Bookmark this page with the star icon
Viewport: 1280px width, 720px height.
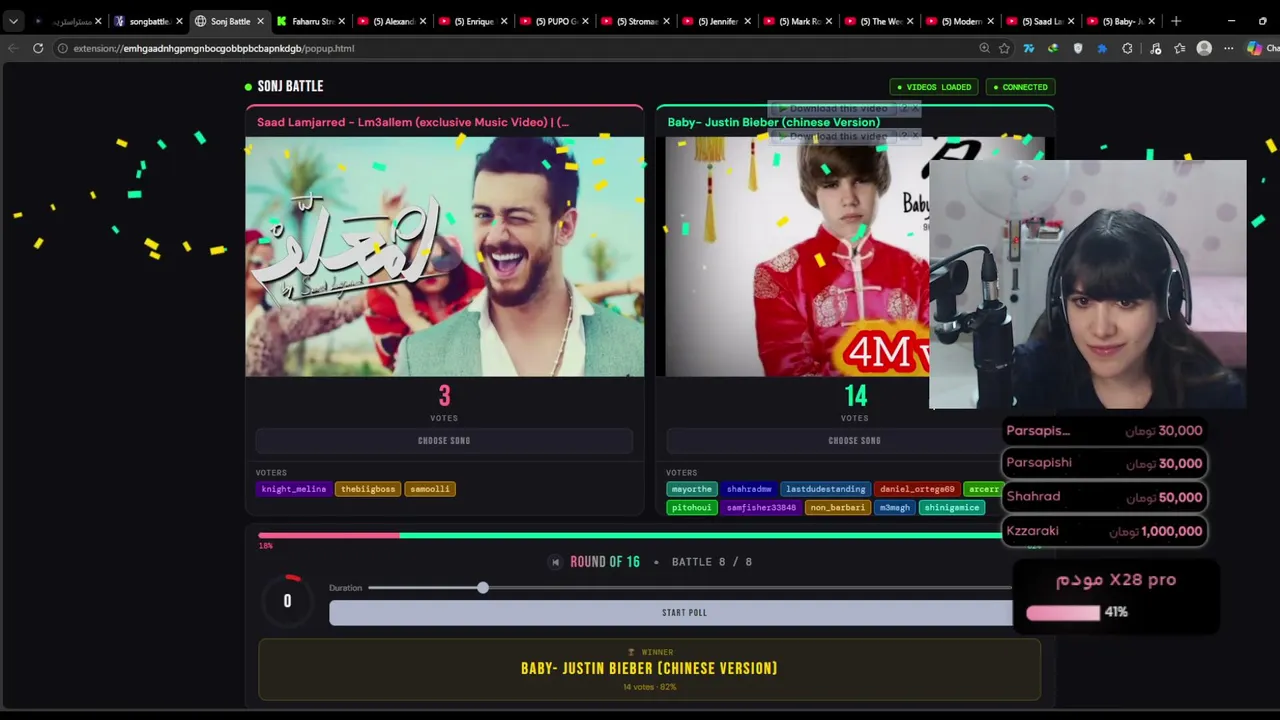1004,48
